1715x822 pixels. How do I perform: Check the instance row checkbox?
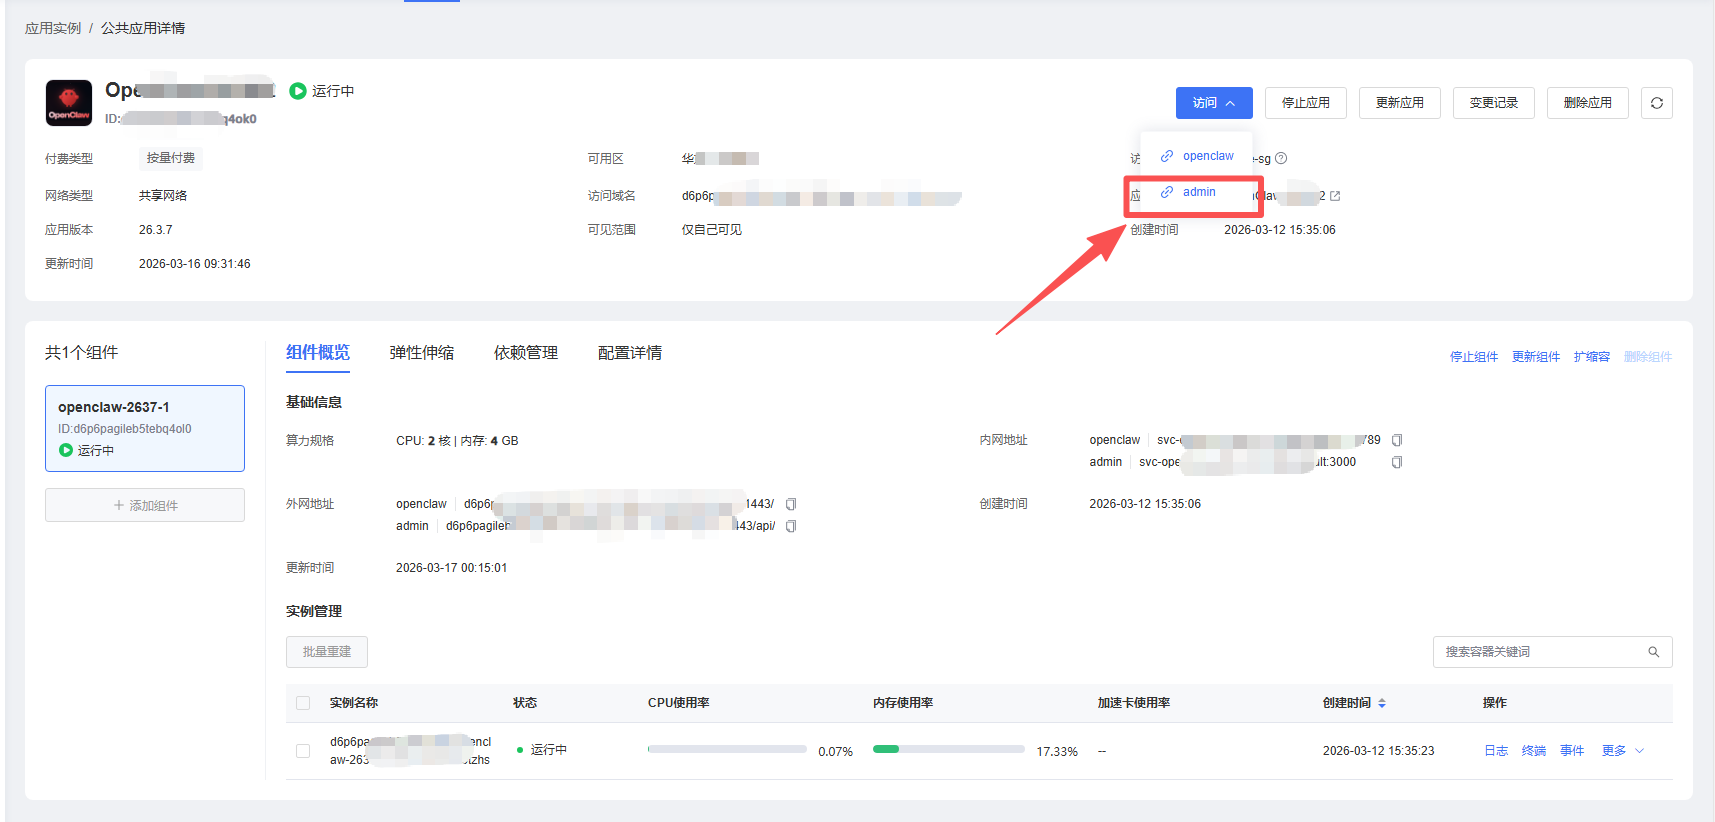tap(303, 751)
